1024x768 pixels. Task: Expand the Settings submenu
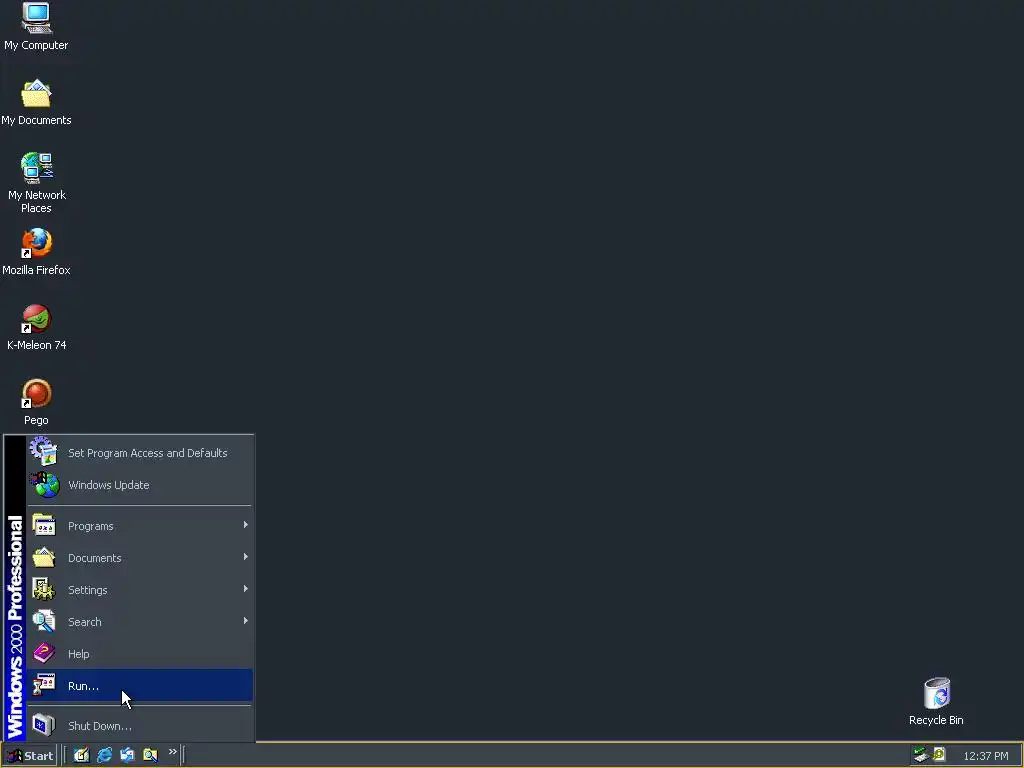click(139, 590)
